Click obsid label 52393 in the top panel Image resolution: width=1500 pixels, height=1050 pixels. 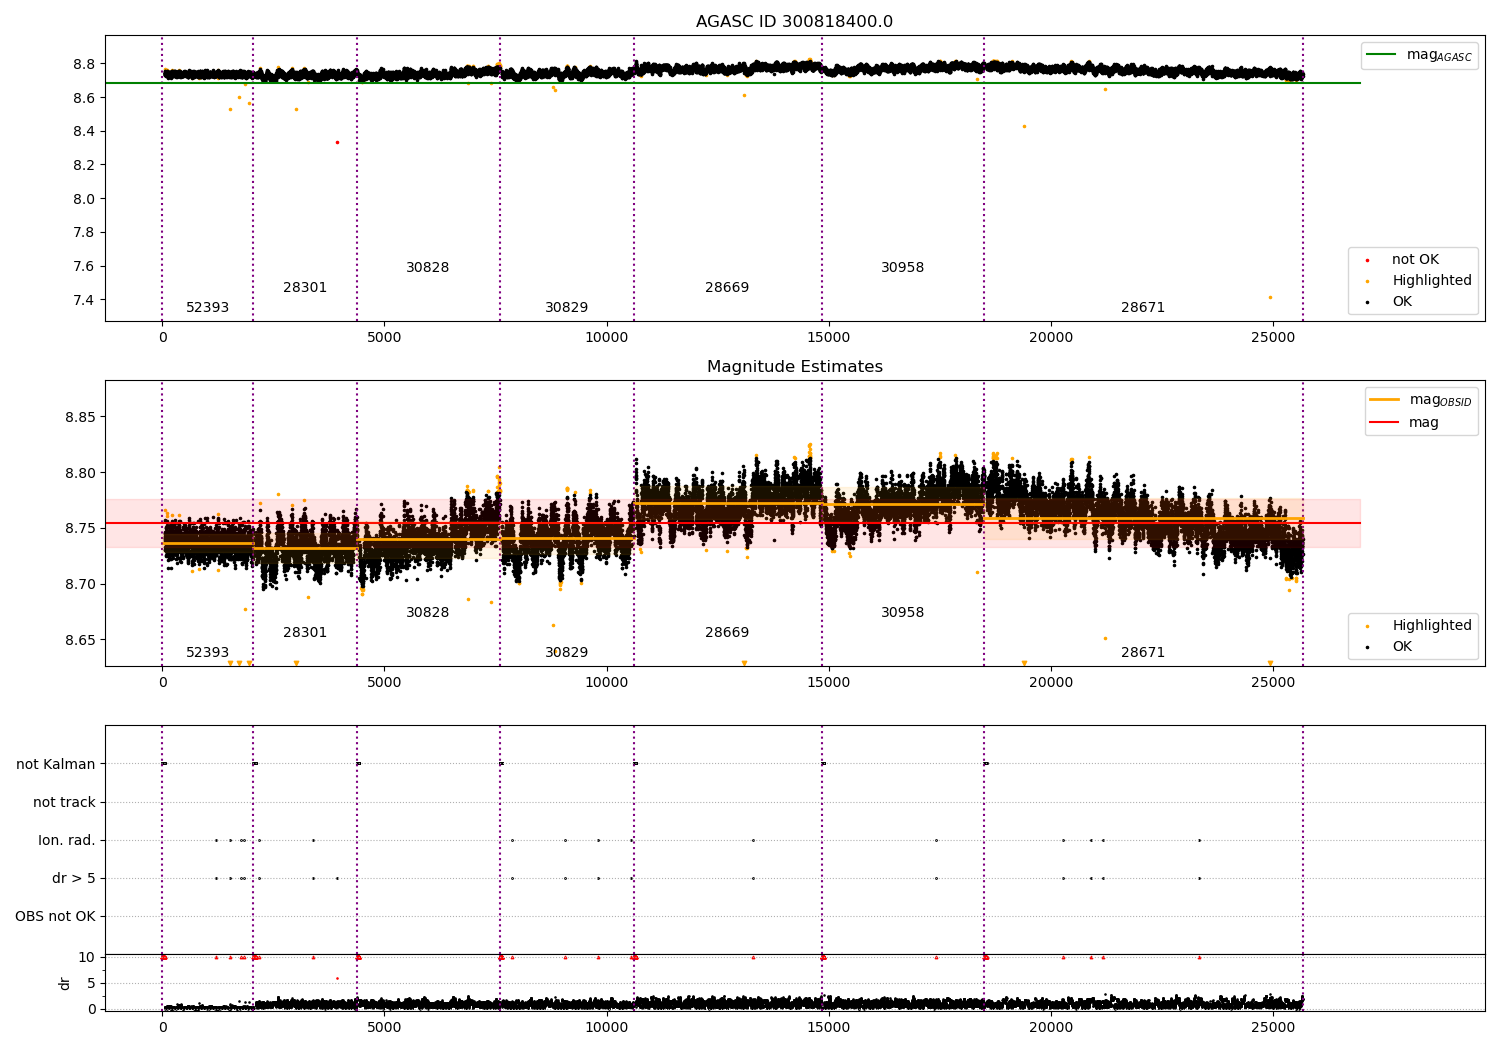[x=207, y=308]
